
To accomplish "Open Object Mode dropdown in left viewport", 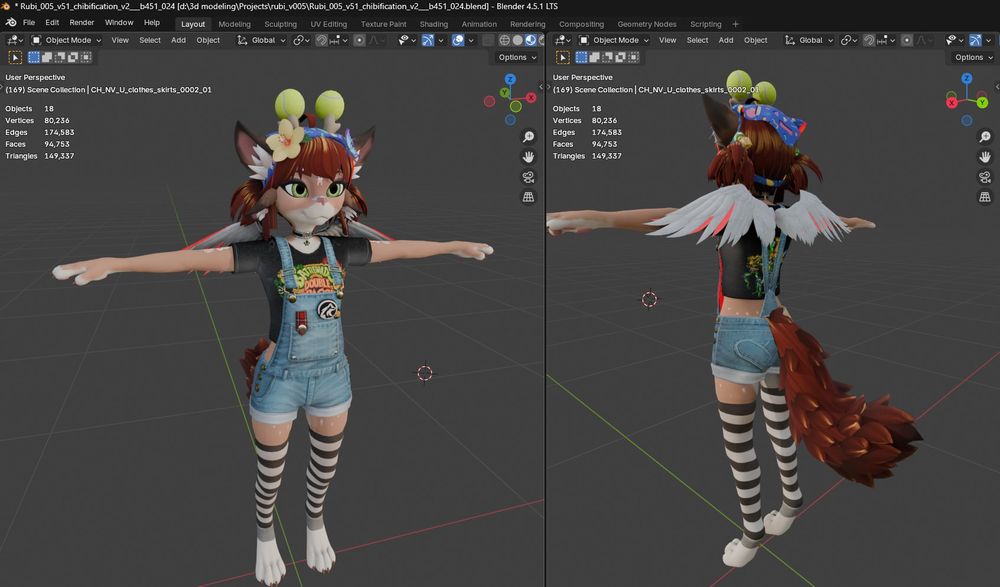I will click(x=67, y=40).
